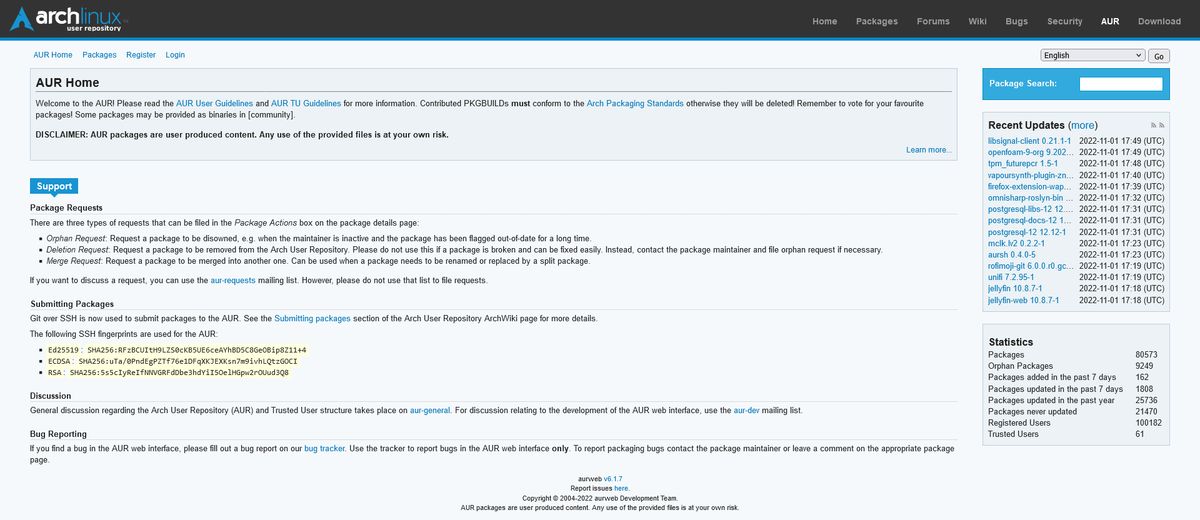
Task: Open the second RSS feed icon in Recent Updates
Action: point(1163,125)
